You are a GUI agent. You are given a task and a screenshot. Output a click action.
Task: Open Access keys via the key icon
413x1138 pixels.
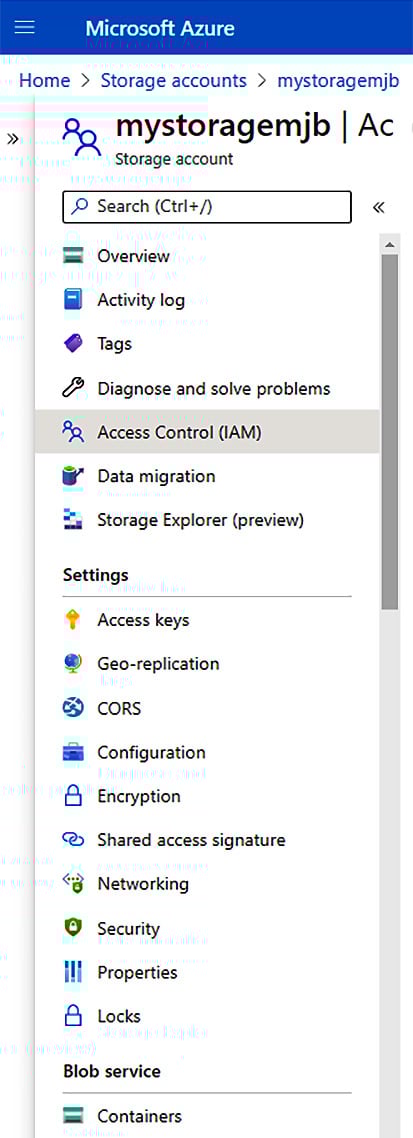[x=73, y=620]
